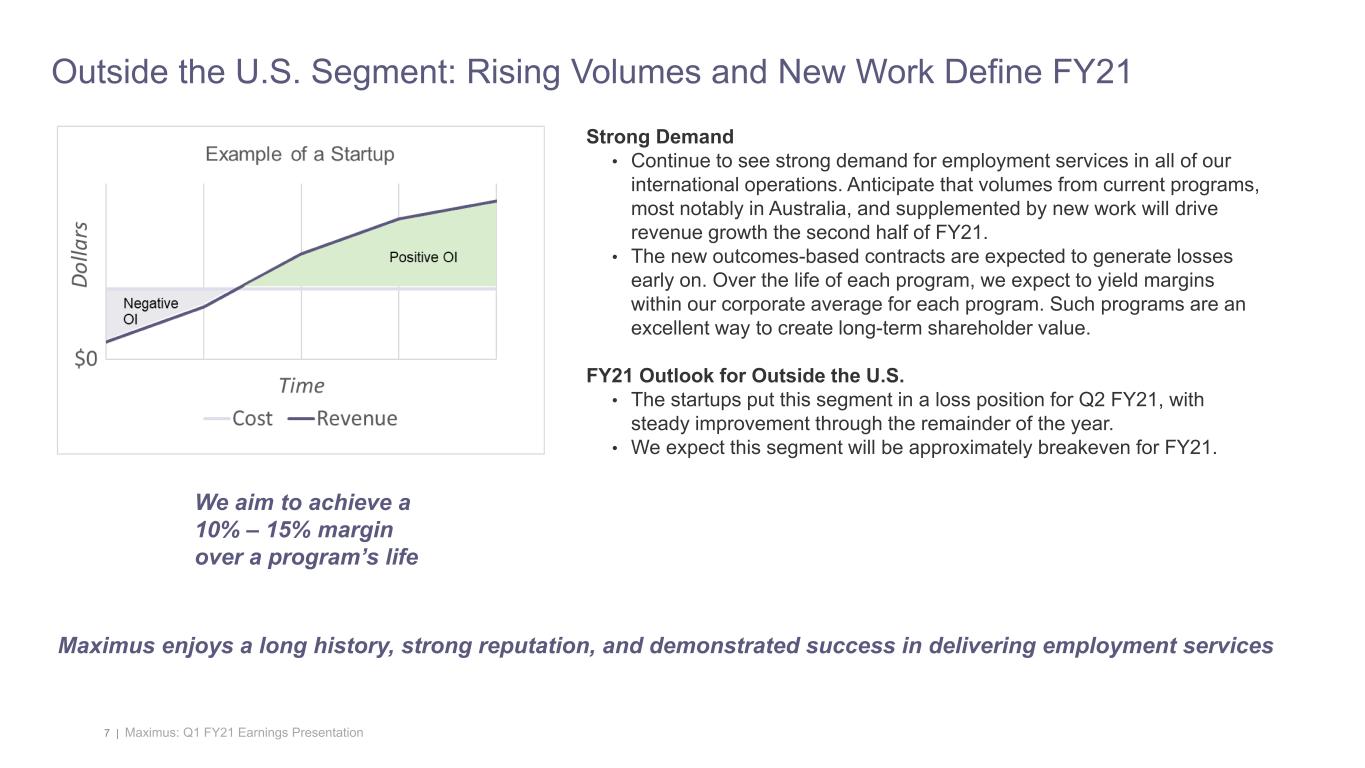Click the 'Maximus: Q1 FY21 Earnings Presentation' footer
Screen dimensions: 1365x768
pyautogui.click(x=243, y=732)
